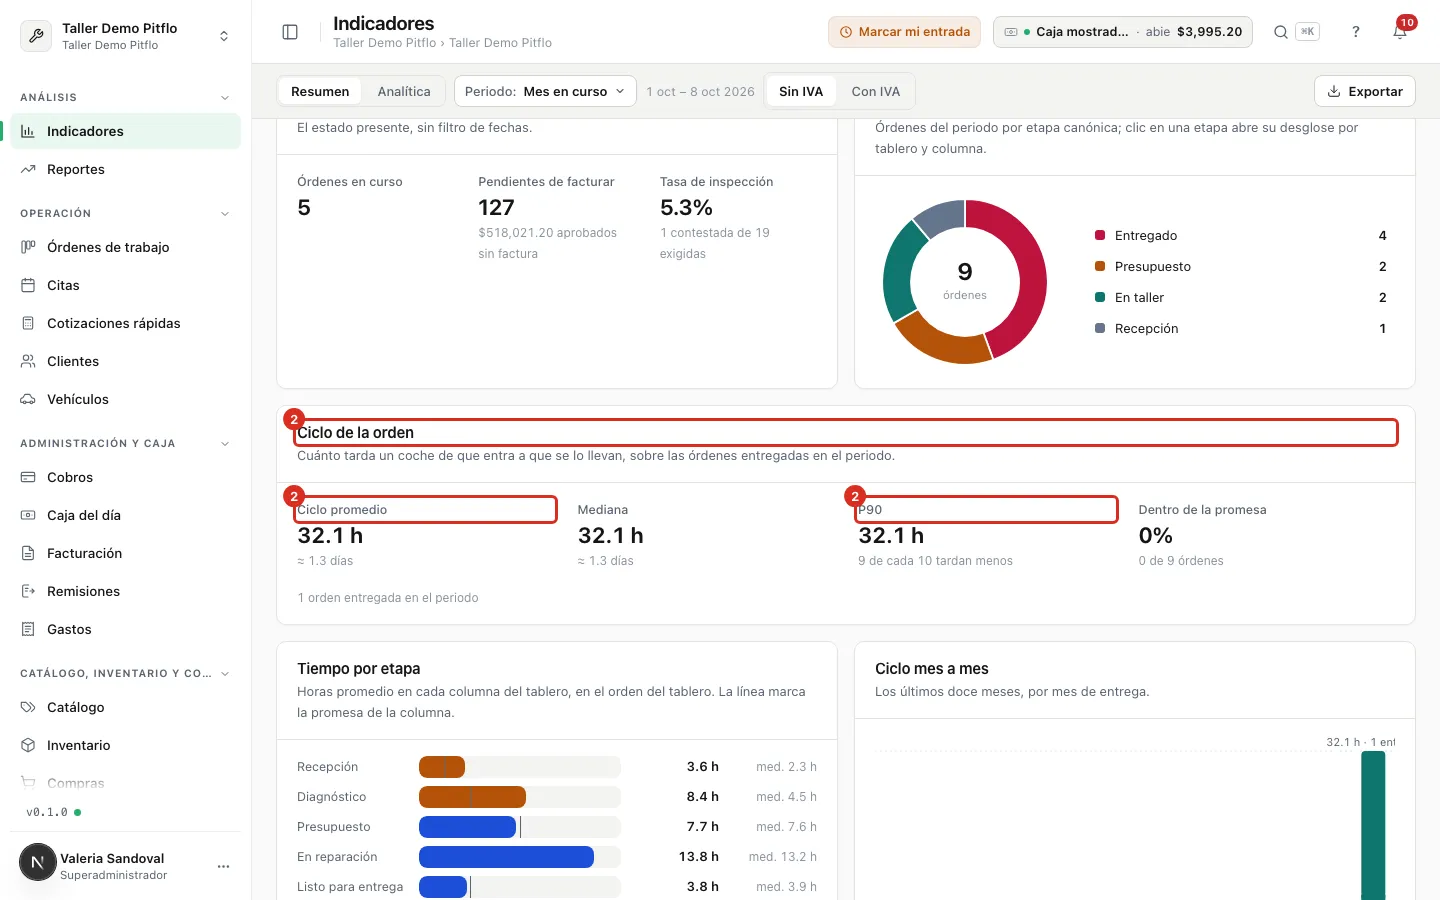The height and width of the screenshot is (900, 1440).
Task: Open help question mark icon
Action: coord(1356,32)
